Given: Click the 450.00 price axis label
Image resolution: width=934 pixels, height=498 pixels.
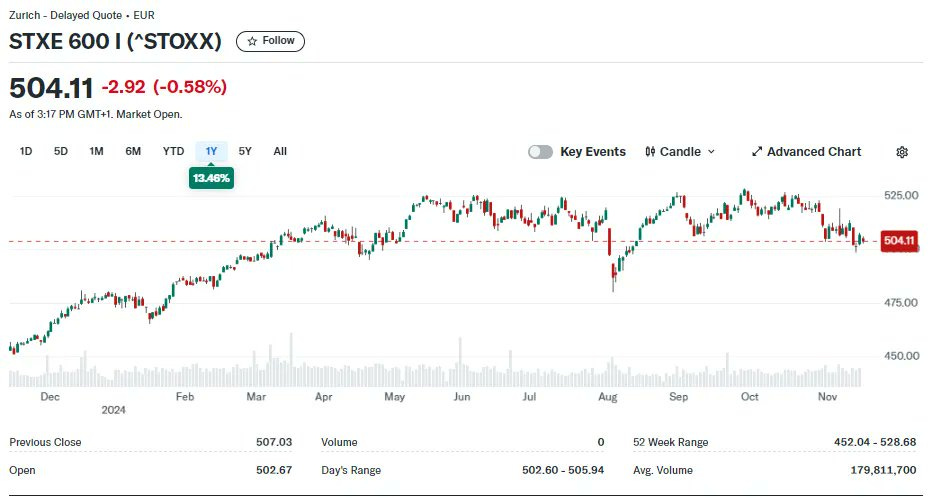Looking at the screenshot, I should (901, 356).
